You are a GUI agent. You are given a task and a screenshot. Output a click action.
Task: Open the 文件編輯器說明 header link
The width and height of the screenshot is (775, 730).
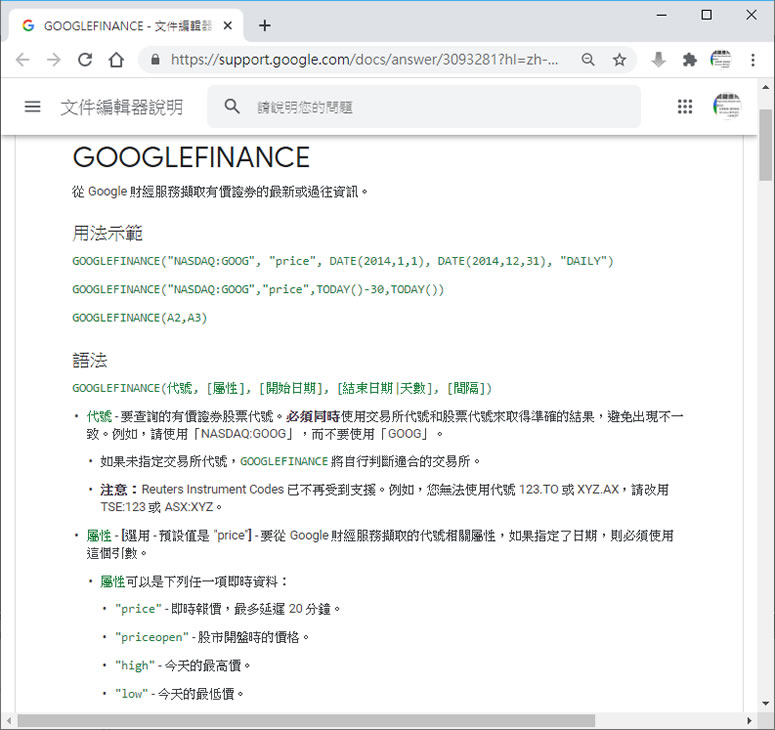122,107
